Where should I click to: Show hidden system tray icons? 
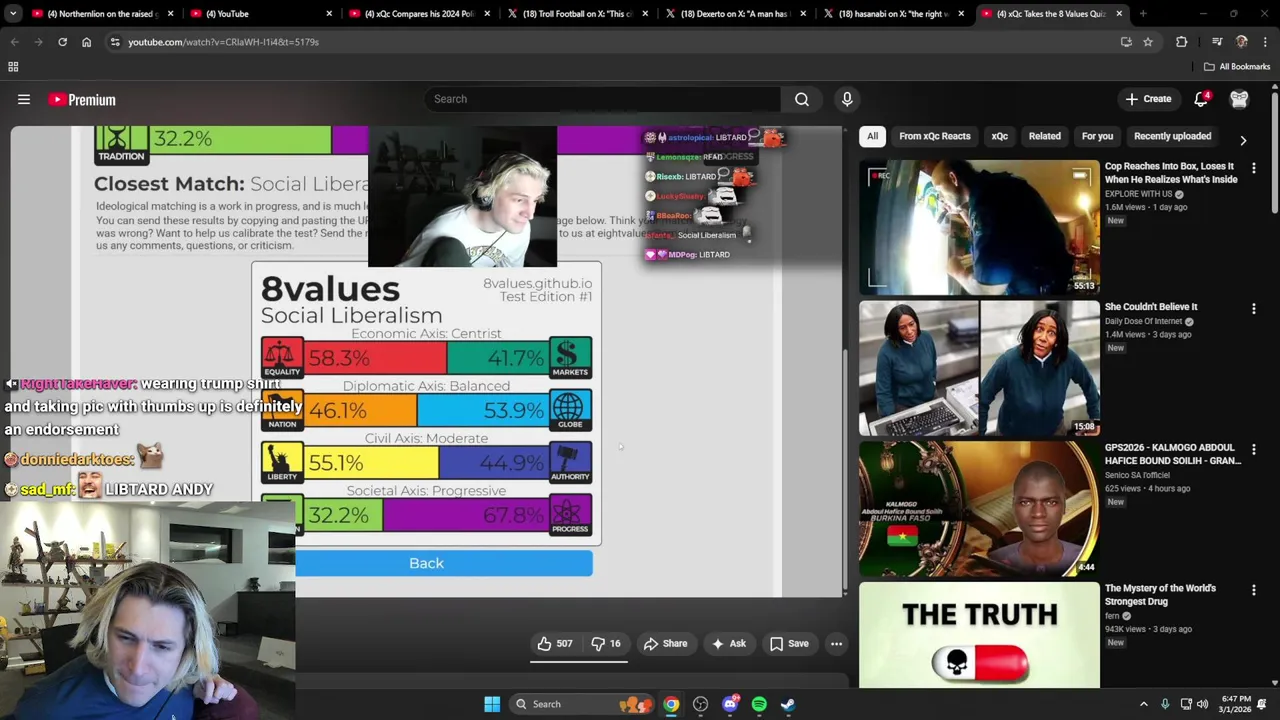[1143, 704]
